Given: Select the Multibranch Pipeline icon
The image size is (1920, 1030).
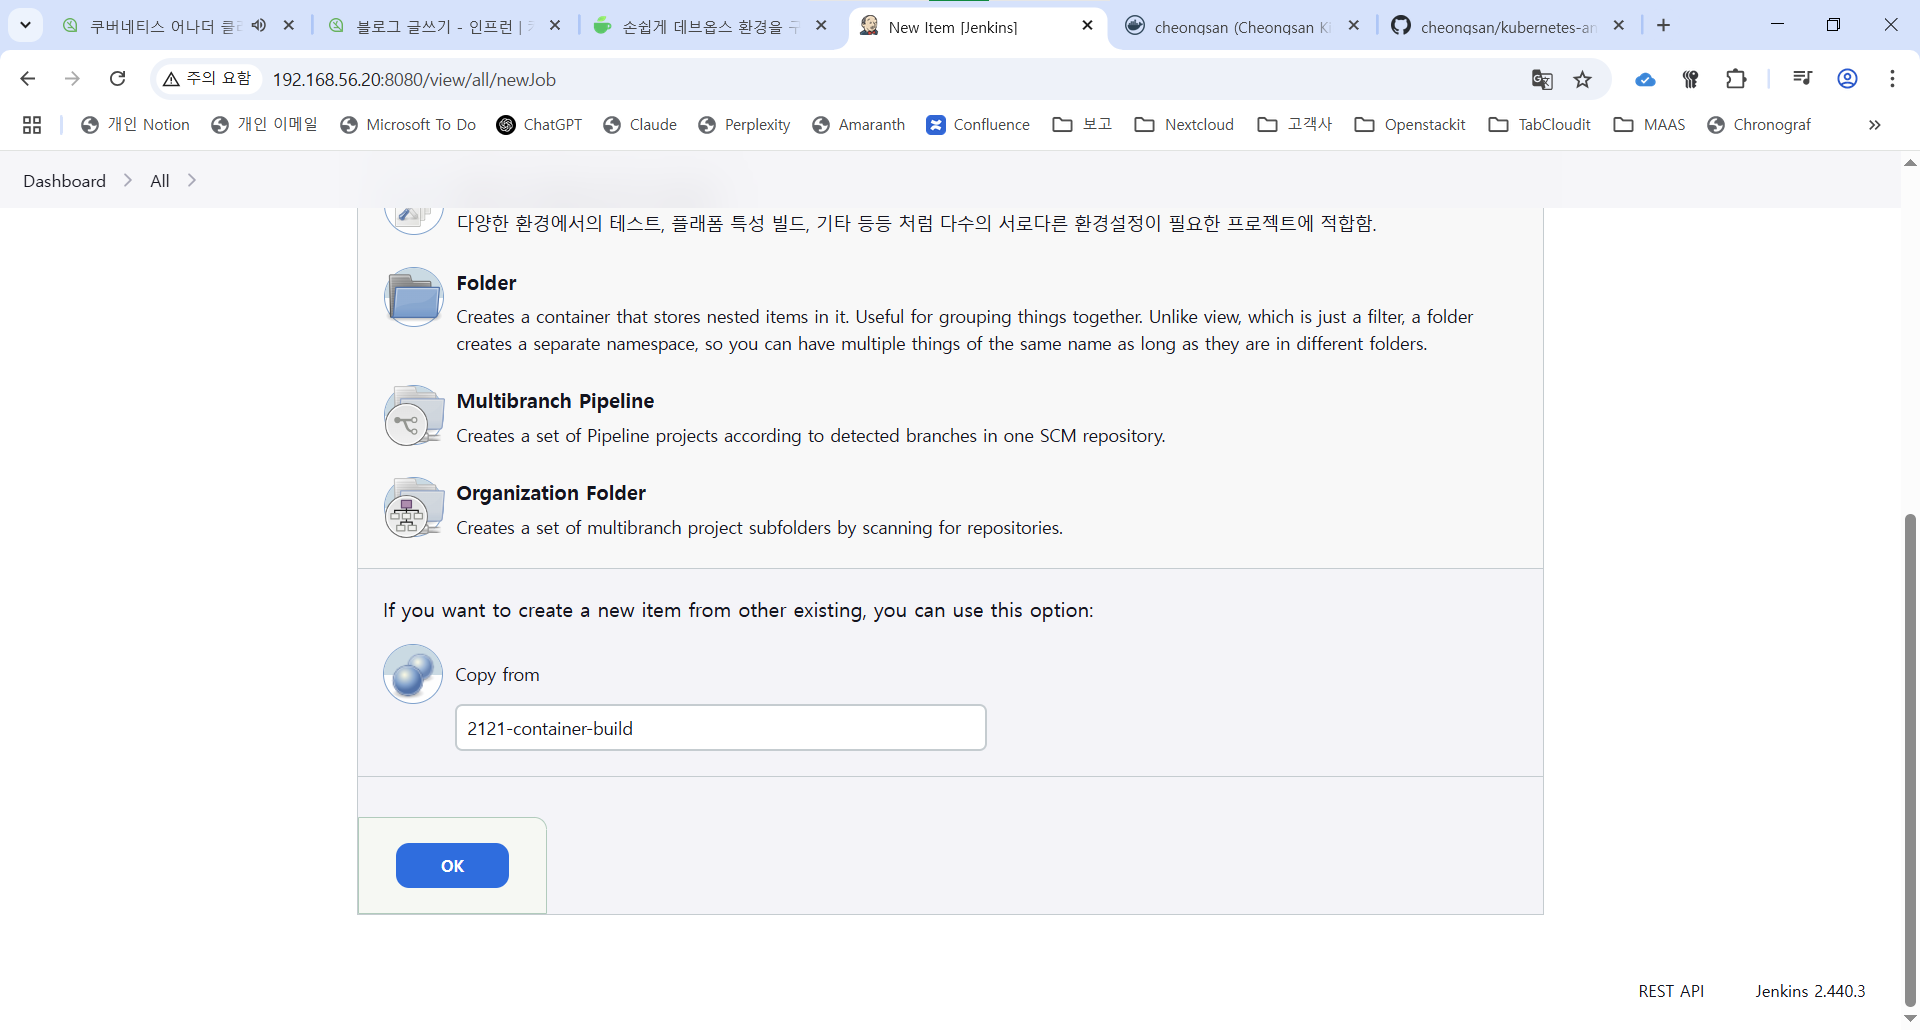Looking at the screenshot, I should coord(414,416).
